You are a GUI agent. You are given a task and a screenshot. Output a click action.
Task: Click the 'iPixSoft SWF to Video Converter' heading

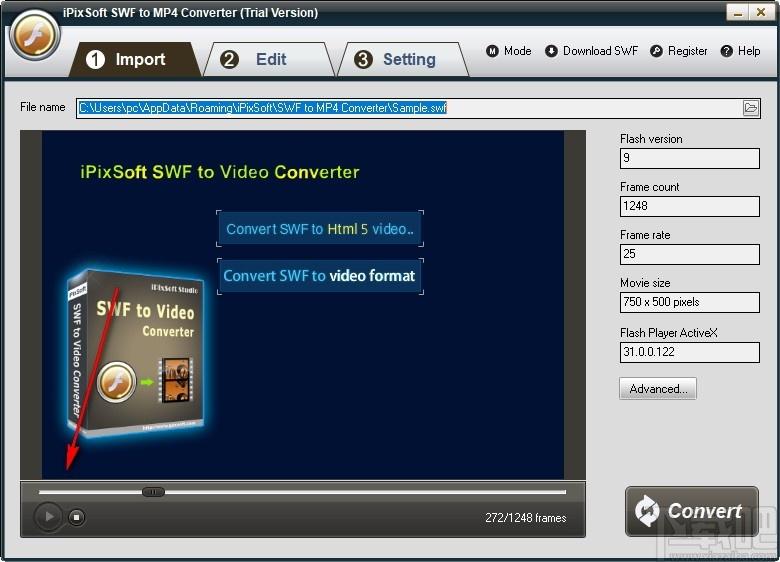click(x=219, y=172)
